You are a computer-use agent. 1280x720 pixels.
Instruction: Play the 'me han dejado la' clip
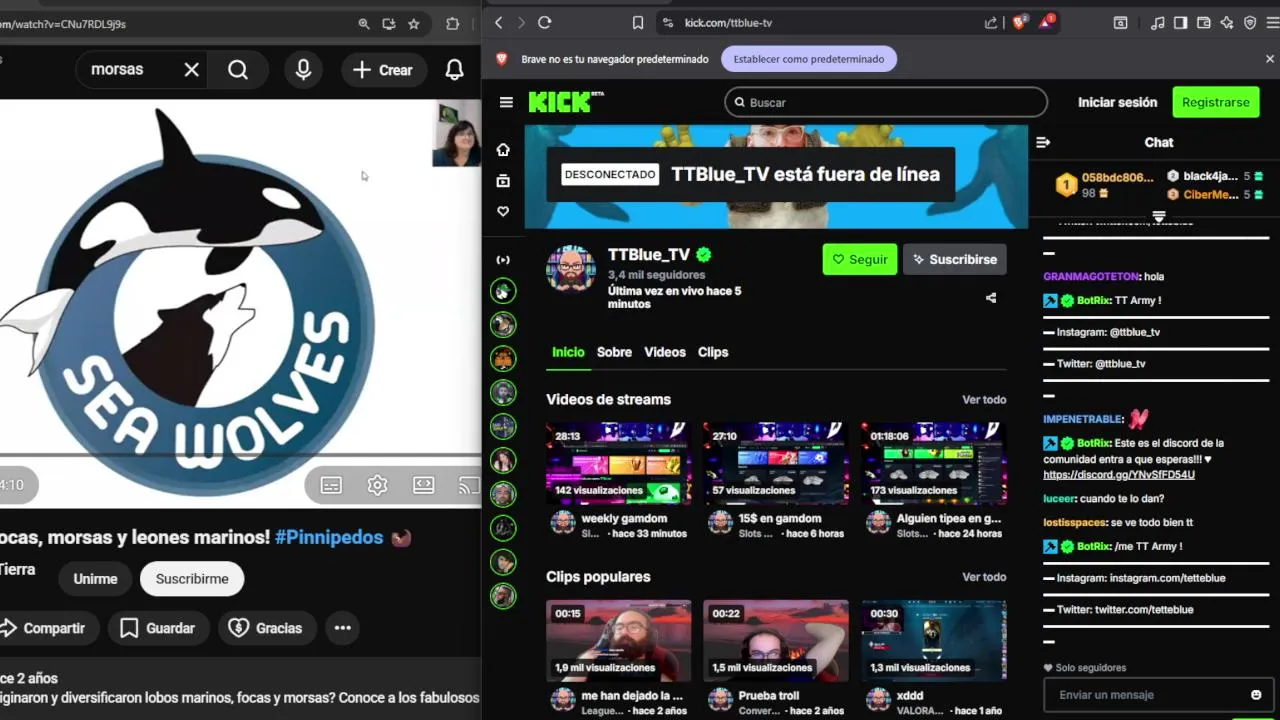[x=618, y=640]
